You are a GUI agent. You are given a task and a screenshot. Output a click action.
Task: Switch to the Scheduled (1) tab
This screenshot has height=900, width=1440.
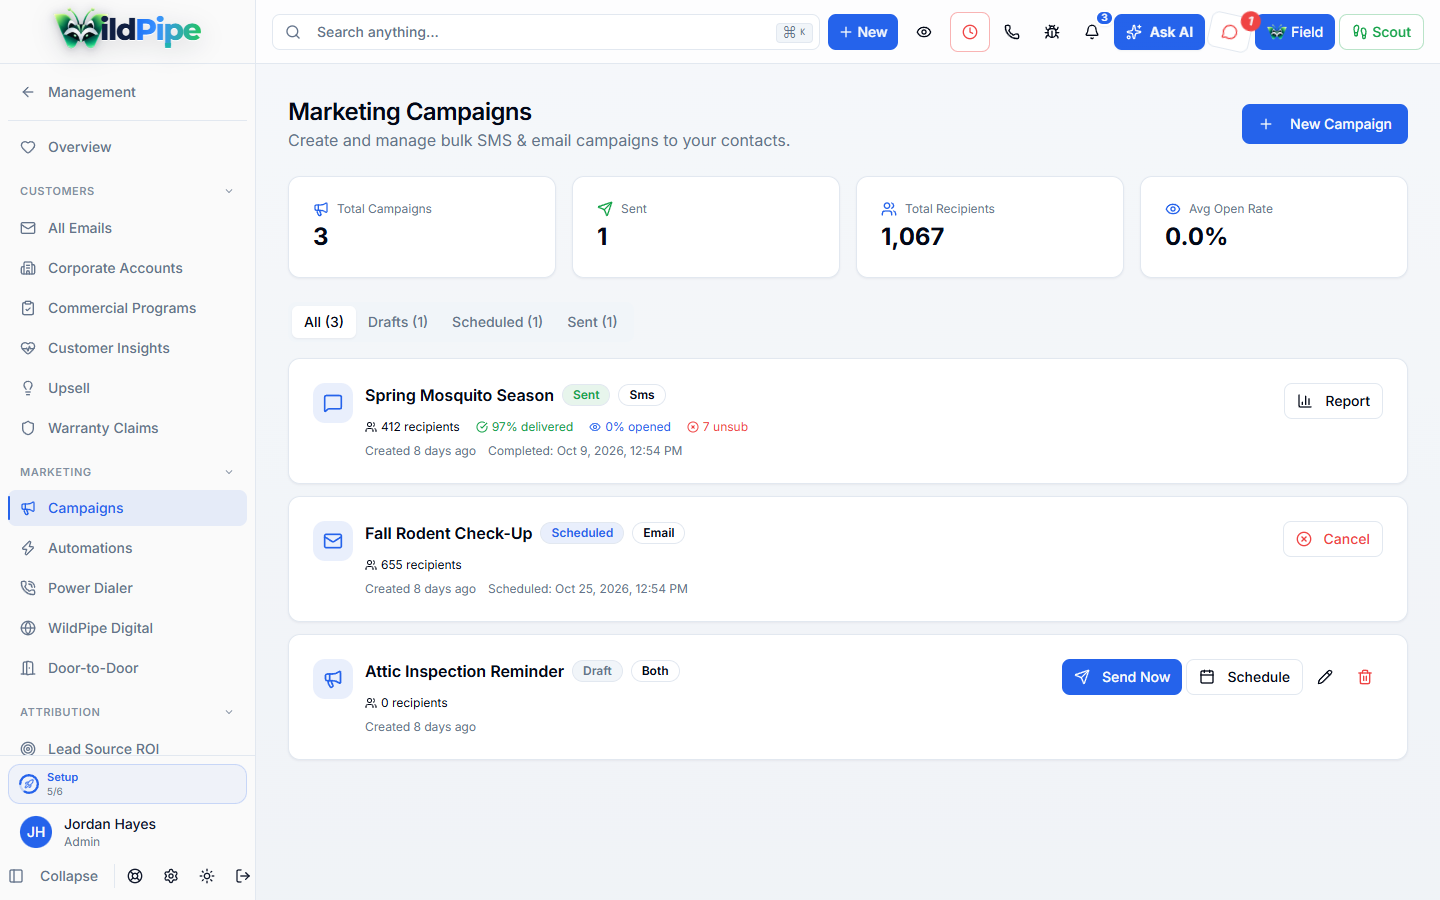[x=497, y=322]
